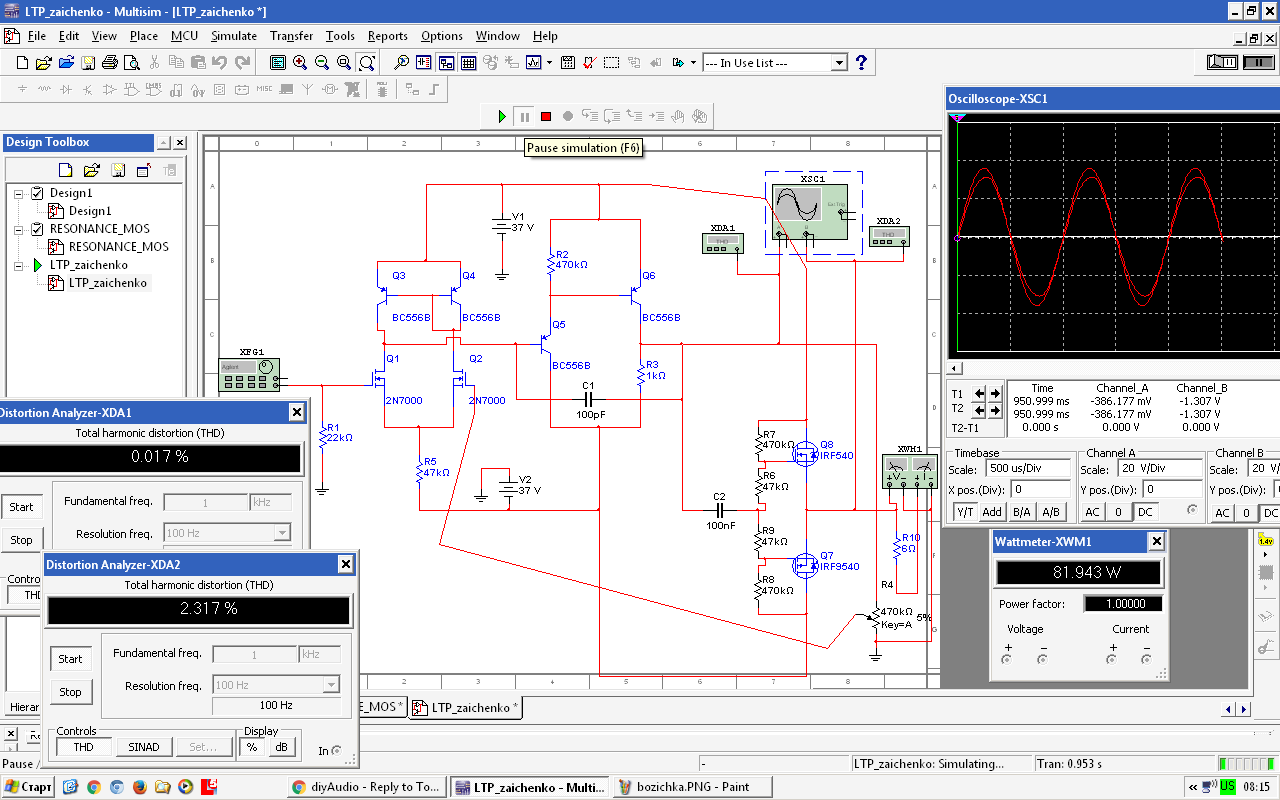Screen dimensions: 1280x800
Task: Open XDA2 fundamental frequency kHz unit box
Action: pyautogui.click(x=320, y=654)
